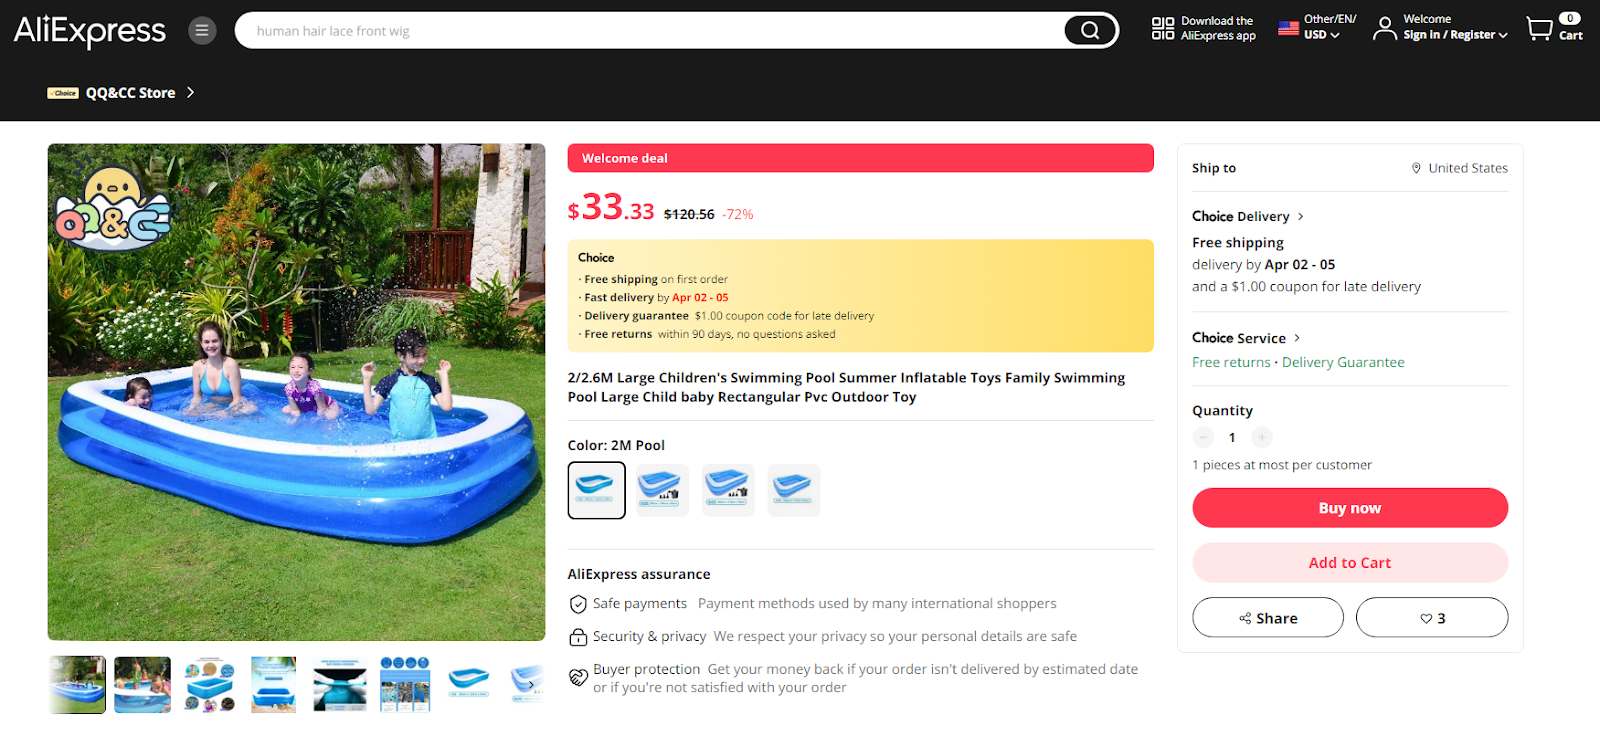Image resolution: width=1600 pixels, height=736 pixels.
Task: Click the Sign in user profile icon
Action: coord(1385,28)
